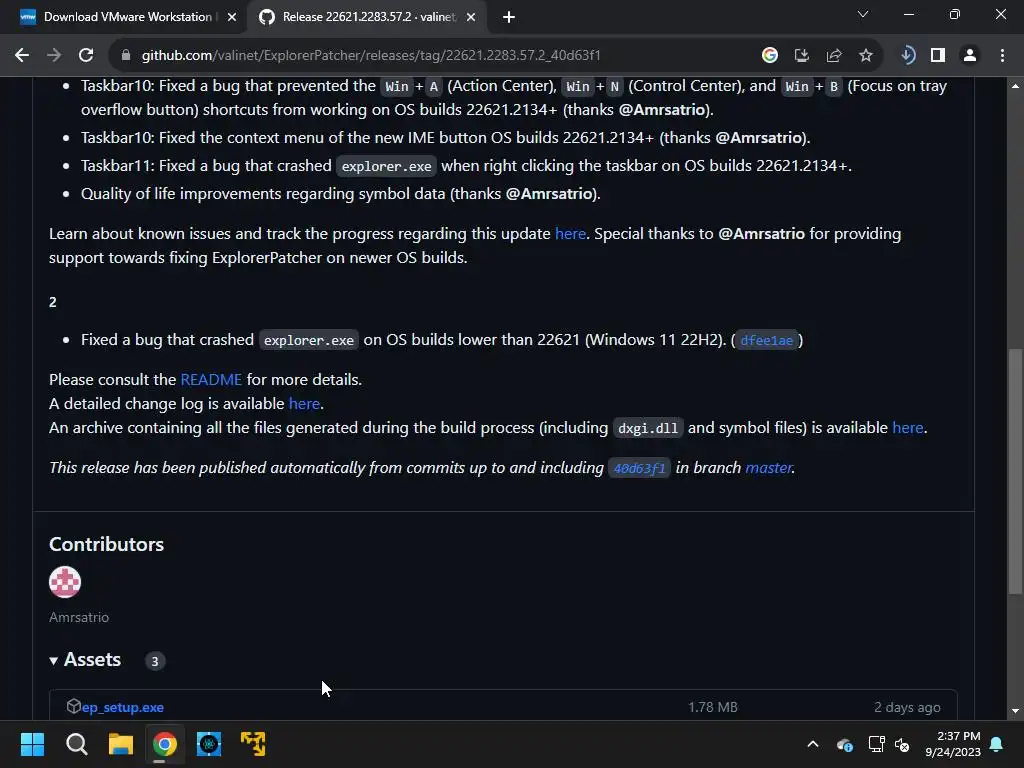Open the tab search chevron dropdown

pyautogui.click(x=863, y=14)
